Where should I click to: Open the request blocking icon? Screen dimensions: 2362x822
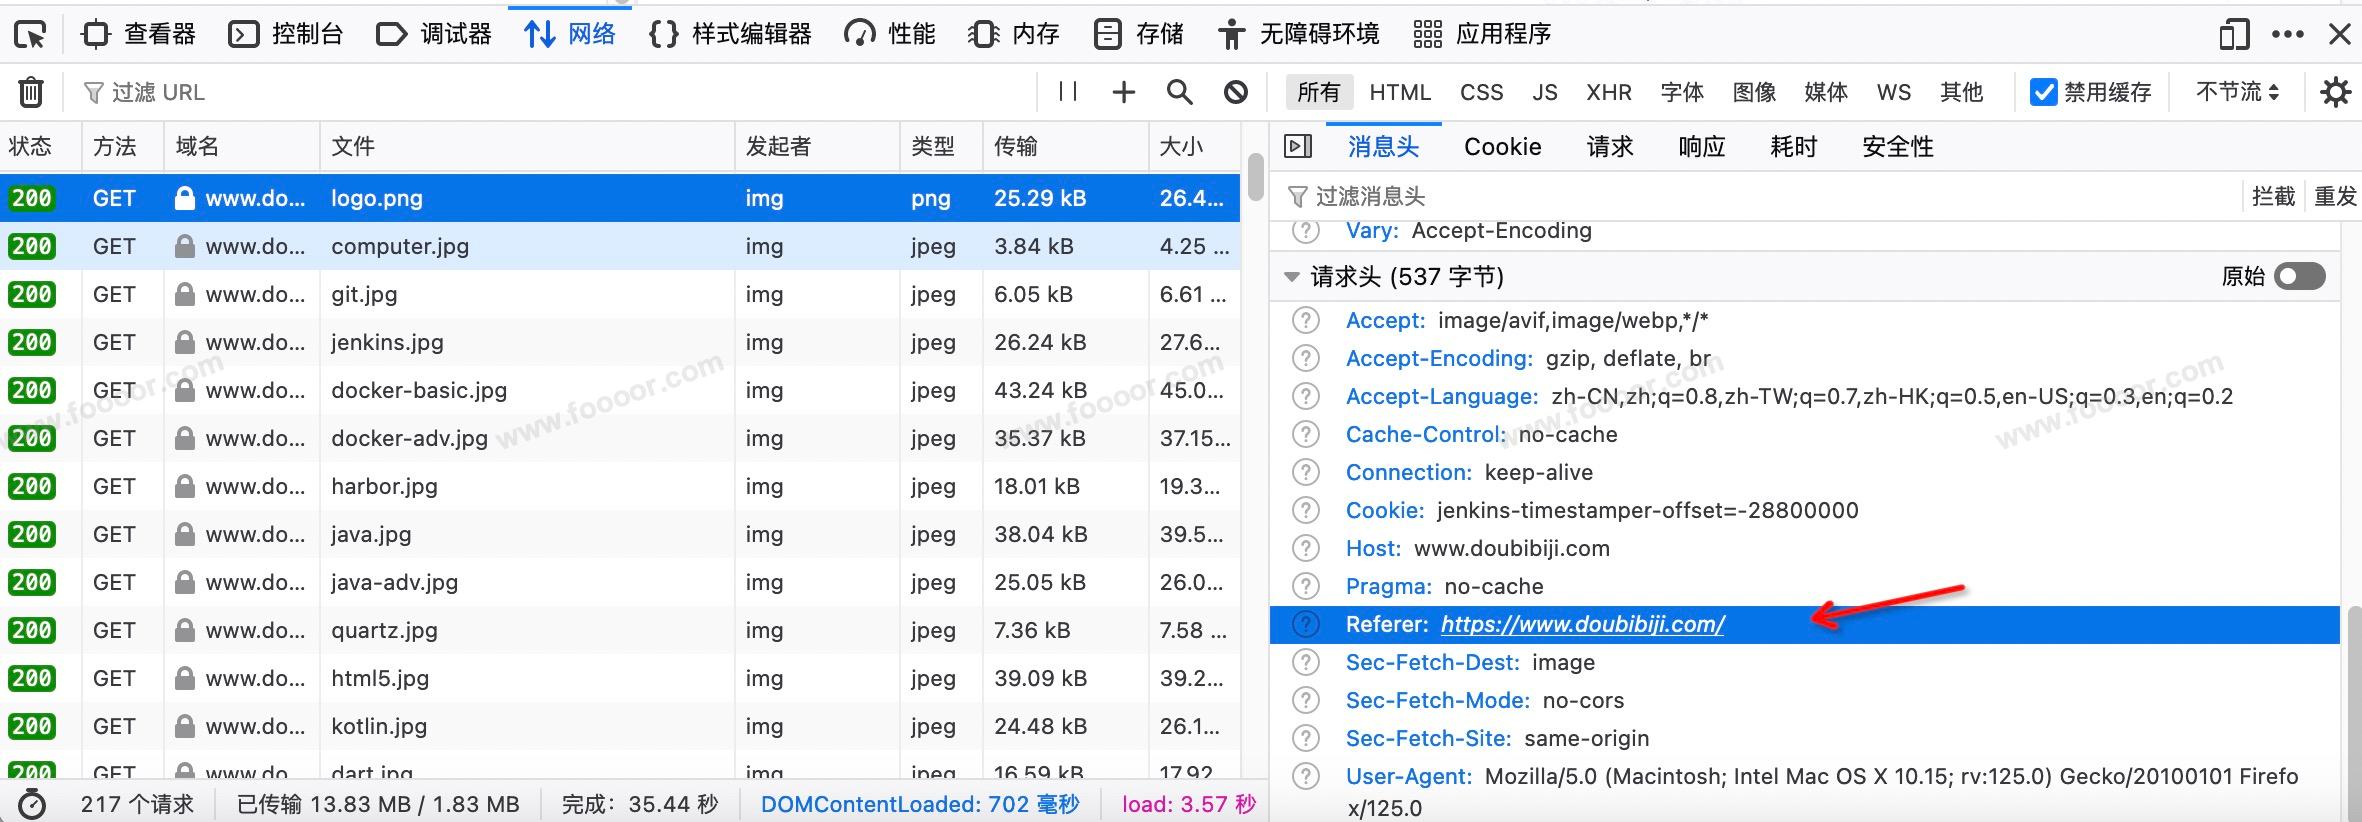(1235, 92)
